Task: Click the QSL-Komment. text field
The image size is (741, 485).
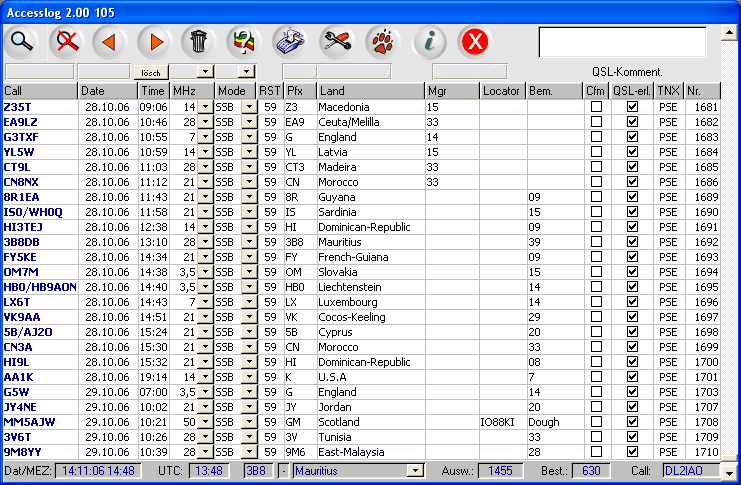Action: (x=622, y=42)
